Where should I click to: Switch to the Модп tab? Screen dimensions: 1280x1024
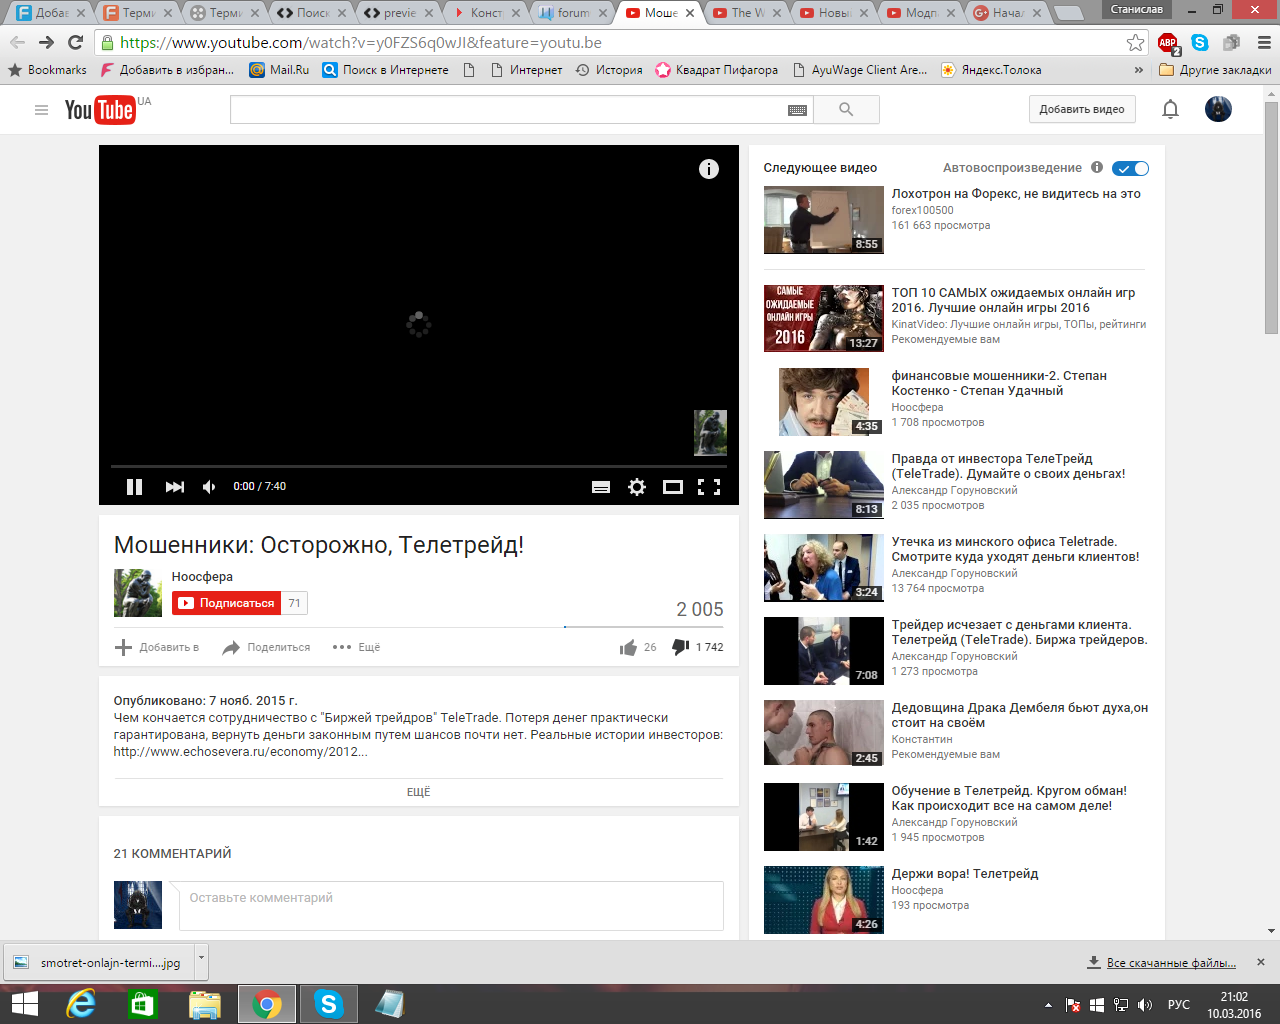click(921, 13)
